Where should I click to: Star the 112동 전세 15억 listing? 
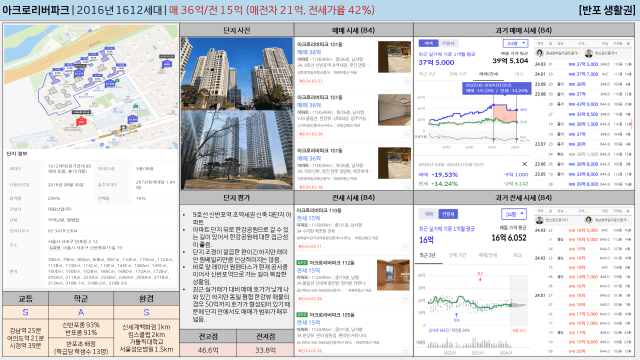(406, 299)
